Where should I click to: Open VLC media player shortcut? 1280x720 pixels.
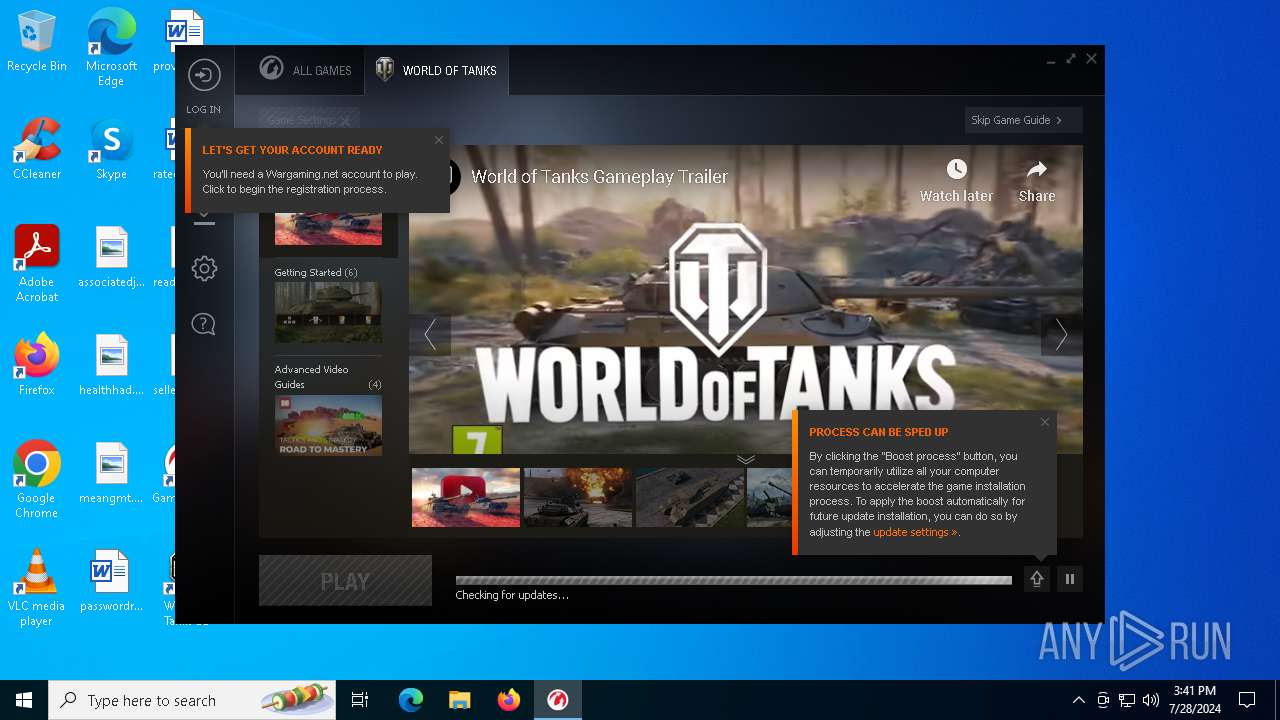(37, 587)
